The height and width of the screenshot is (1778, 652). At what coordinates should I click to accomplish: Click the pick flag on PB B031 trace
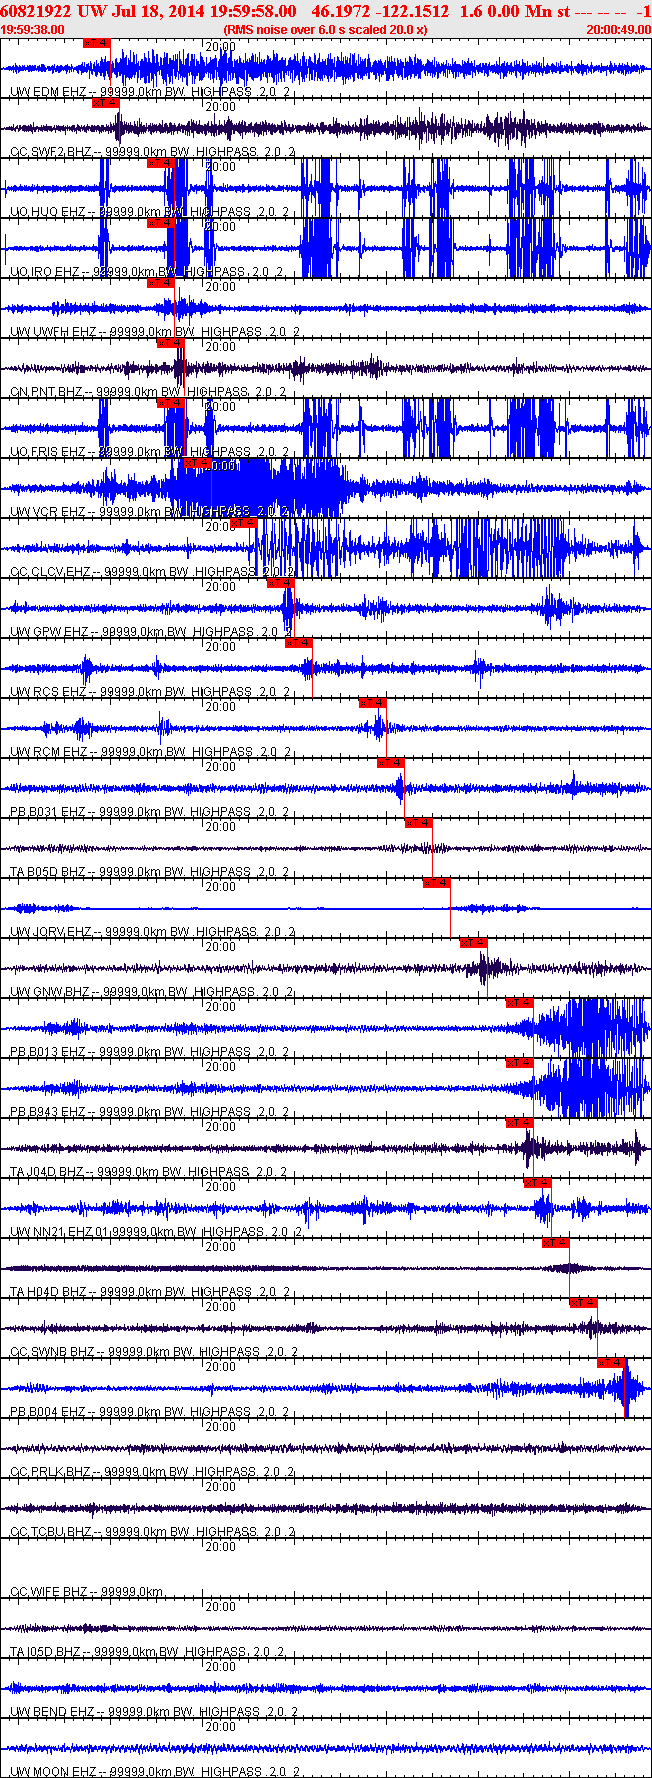coord(390,763)
